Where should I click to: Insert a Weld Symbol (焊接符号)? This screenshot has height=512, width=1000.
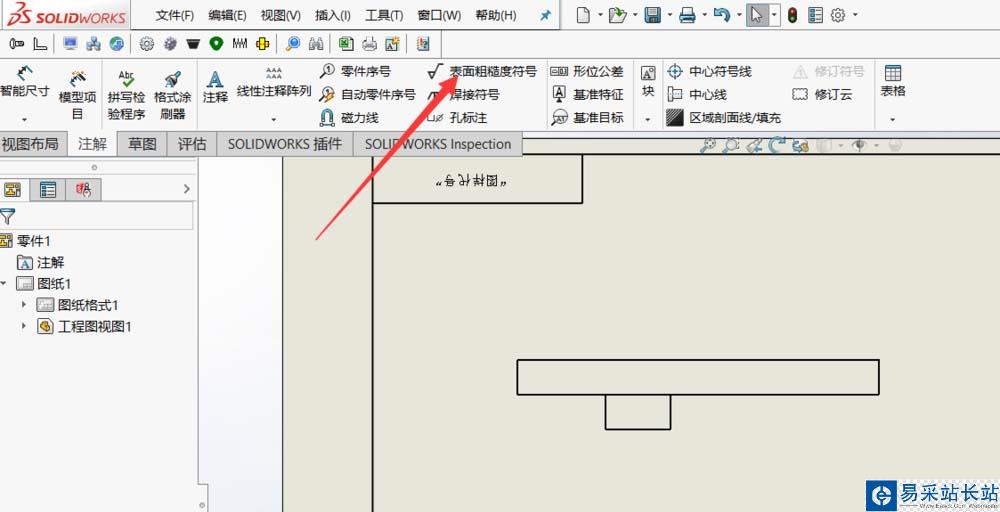[x=463, y=94]
